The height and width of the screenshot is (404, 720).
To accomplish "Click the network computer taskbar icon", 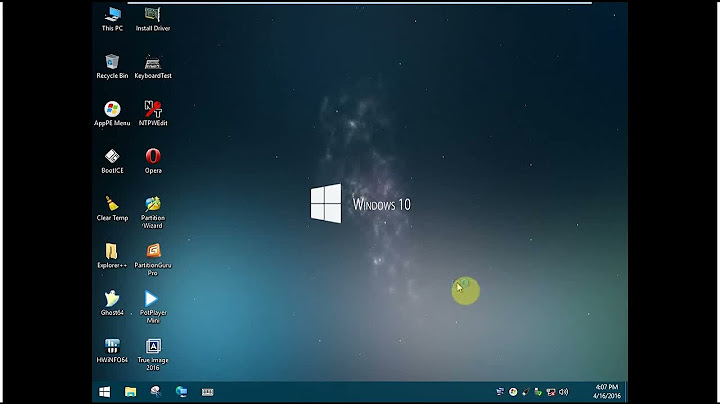I will tap(182, 392).
